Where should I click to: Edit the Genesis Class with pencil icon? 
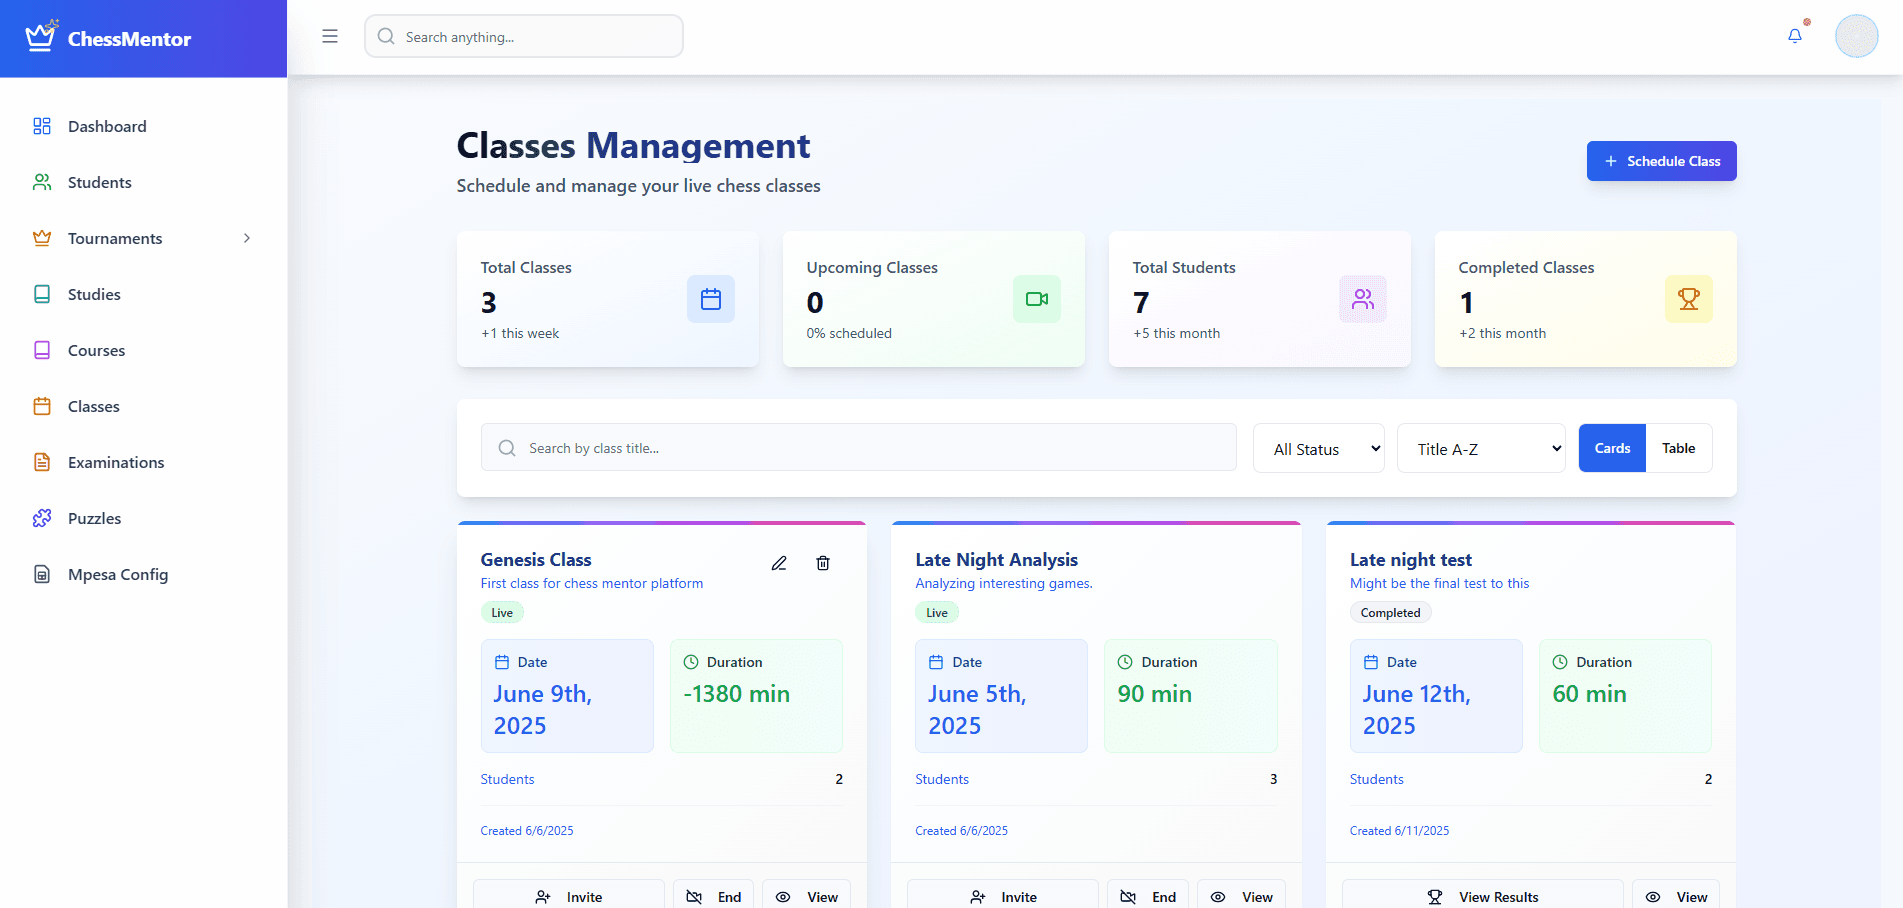point(779,563)
